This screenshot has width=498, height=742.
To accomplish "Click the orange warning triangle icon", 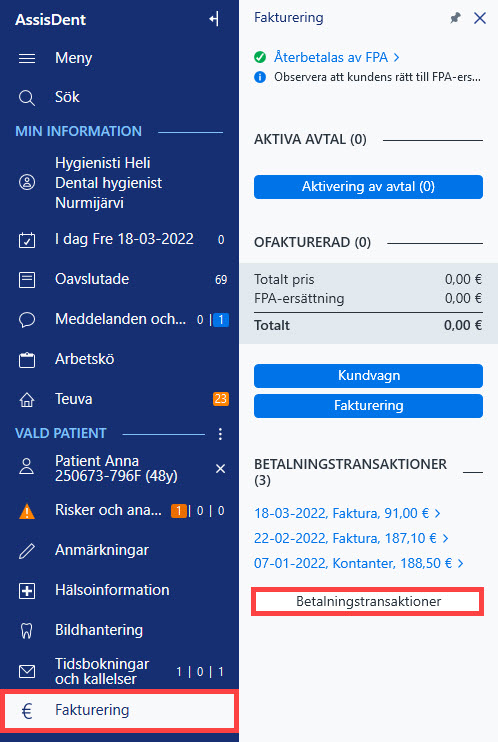I will coord(27,512).
